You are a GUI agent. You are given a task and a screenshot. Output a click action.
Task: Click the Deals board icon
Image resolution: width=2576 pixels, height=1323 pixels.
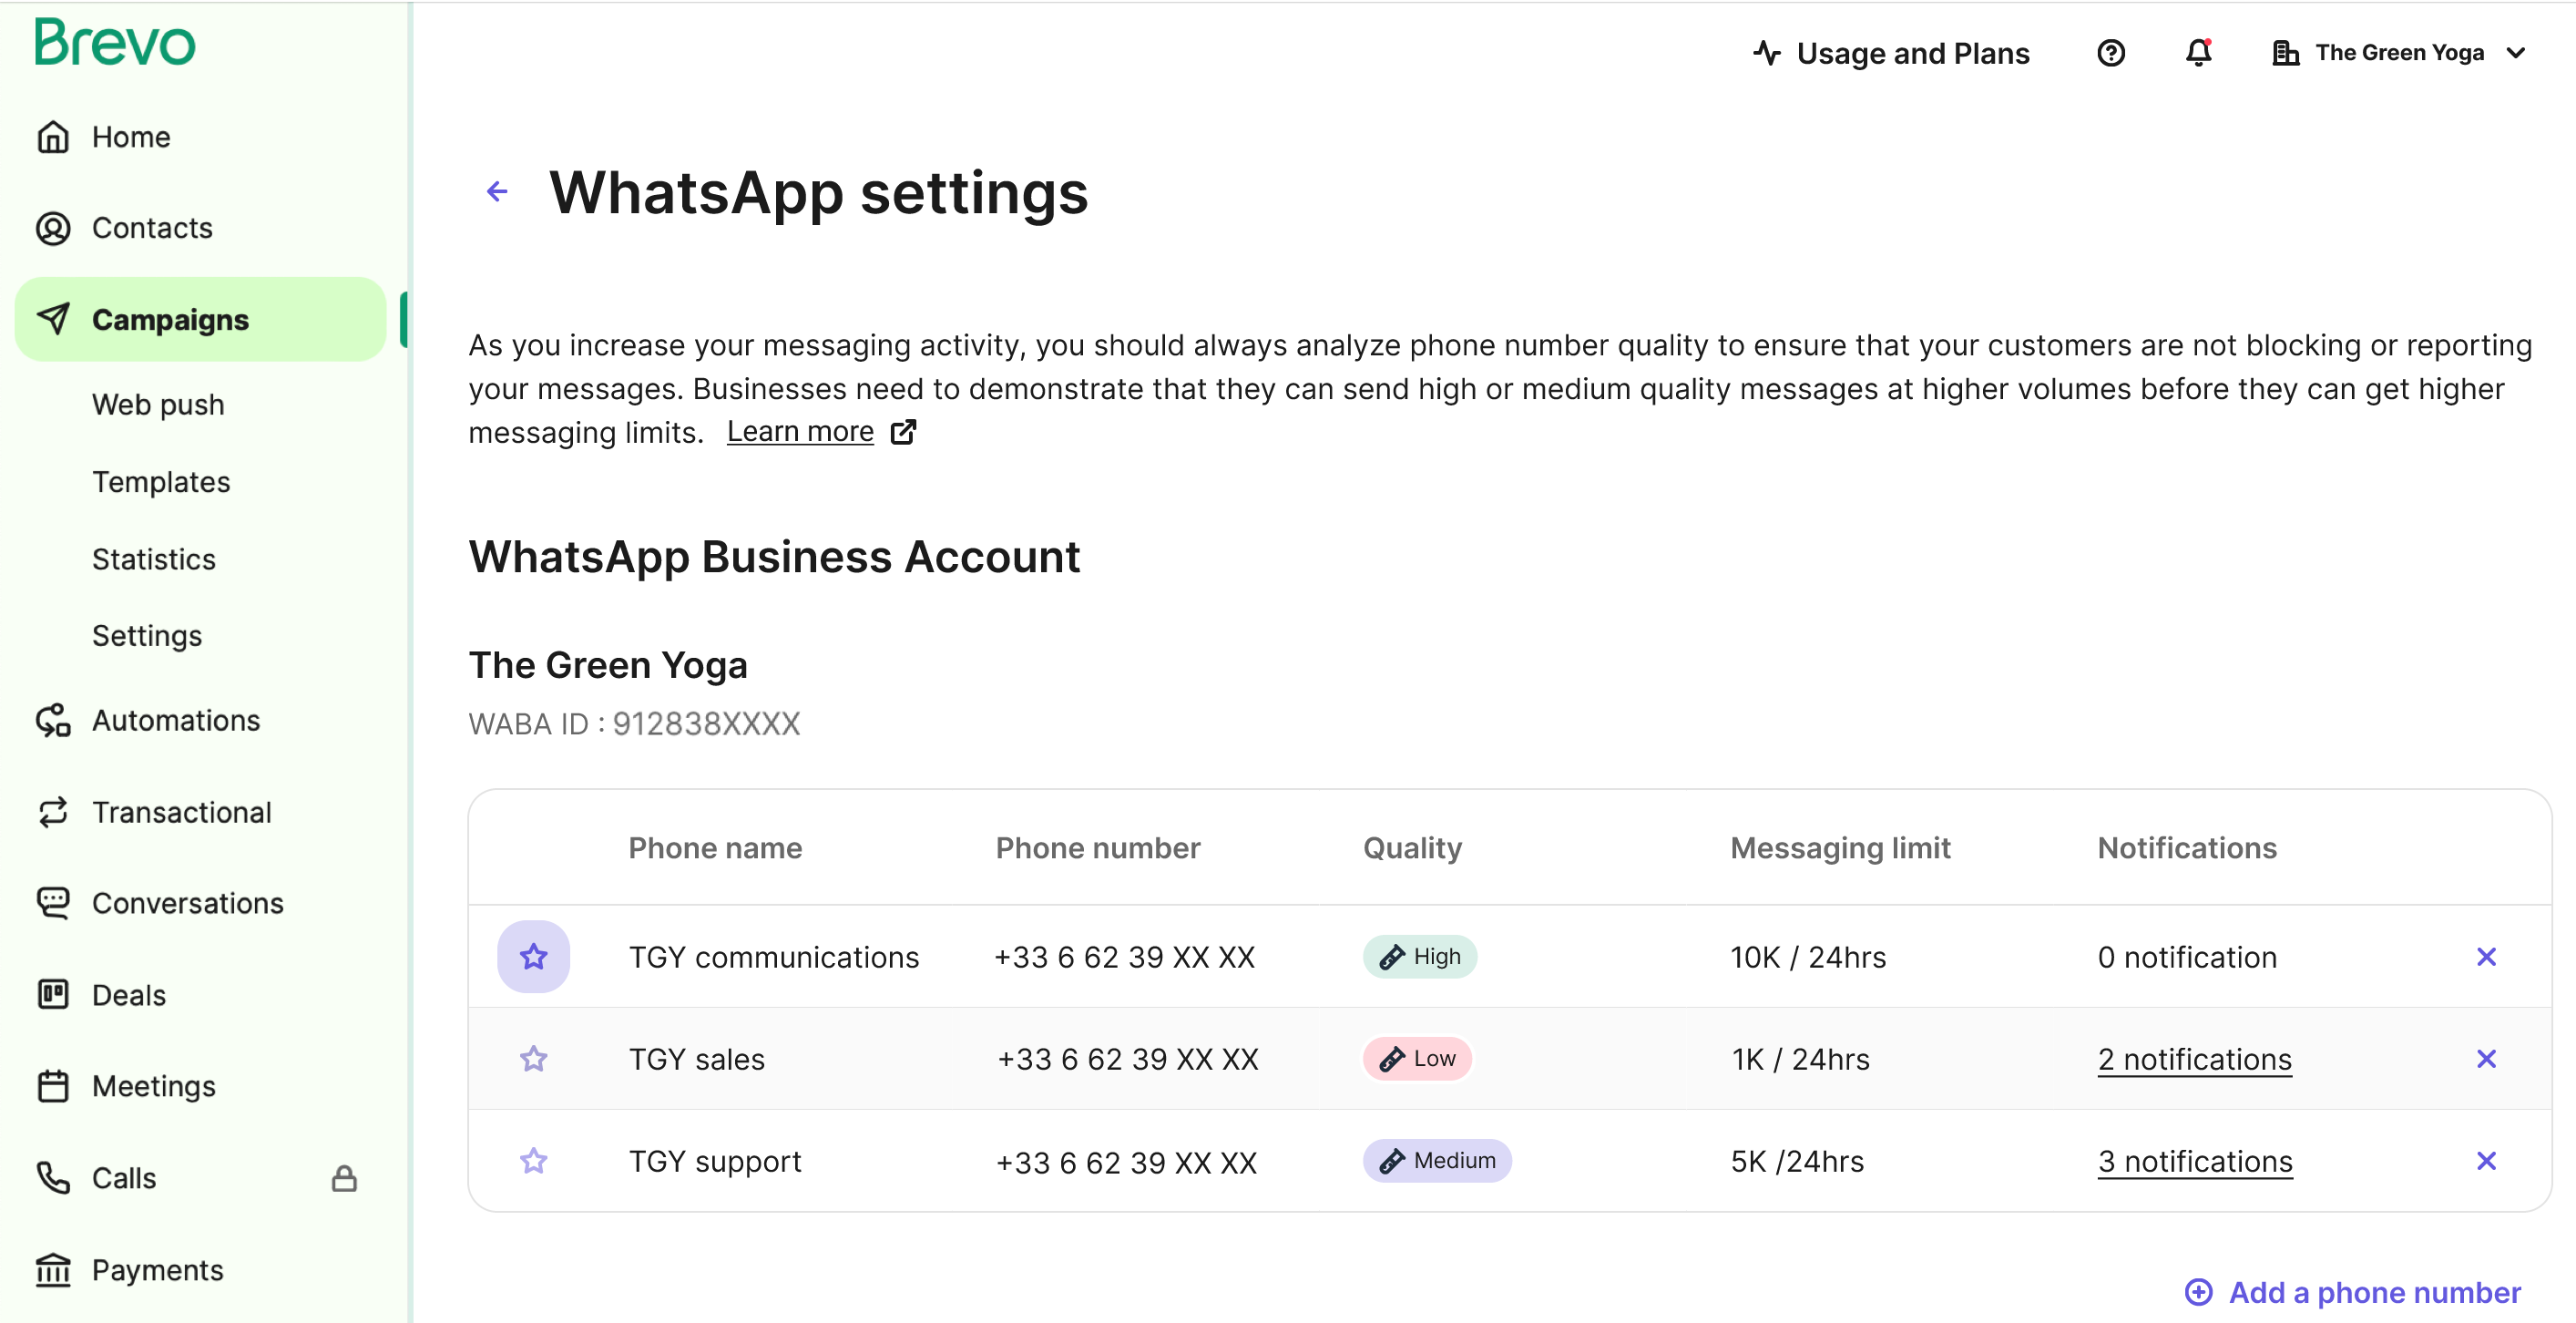coord(53,995)
